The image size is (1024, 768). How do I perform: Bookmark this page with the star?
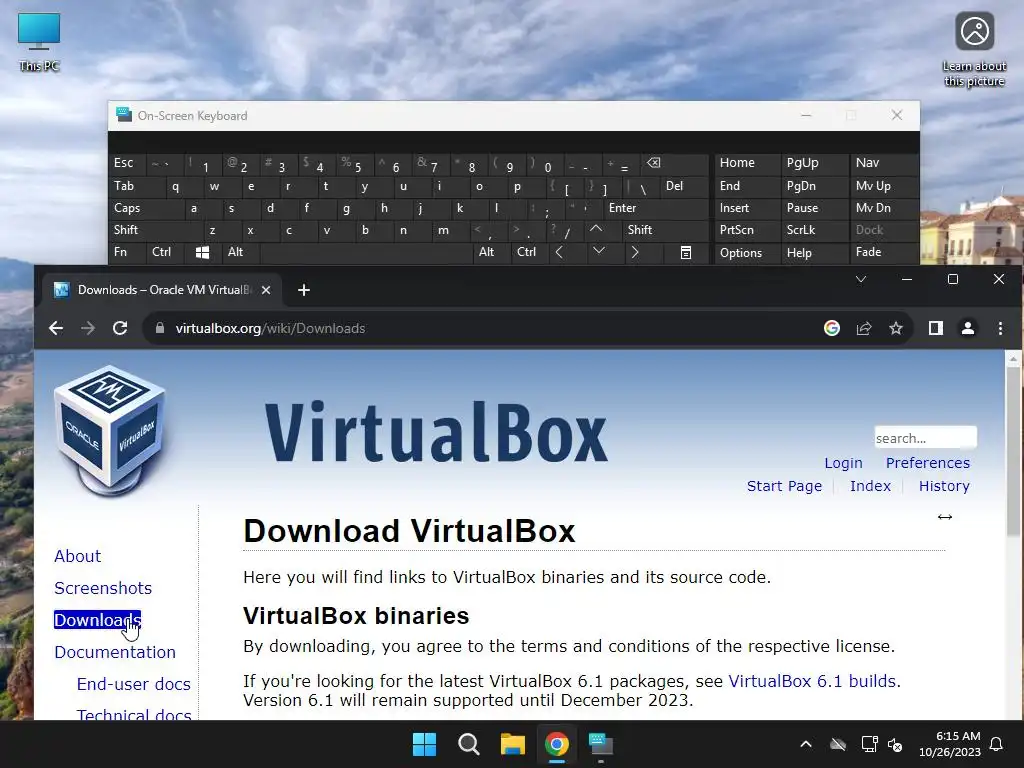[896, 328]
